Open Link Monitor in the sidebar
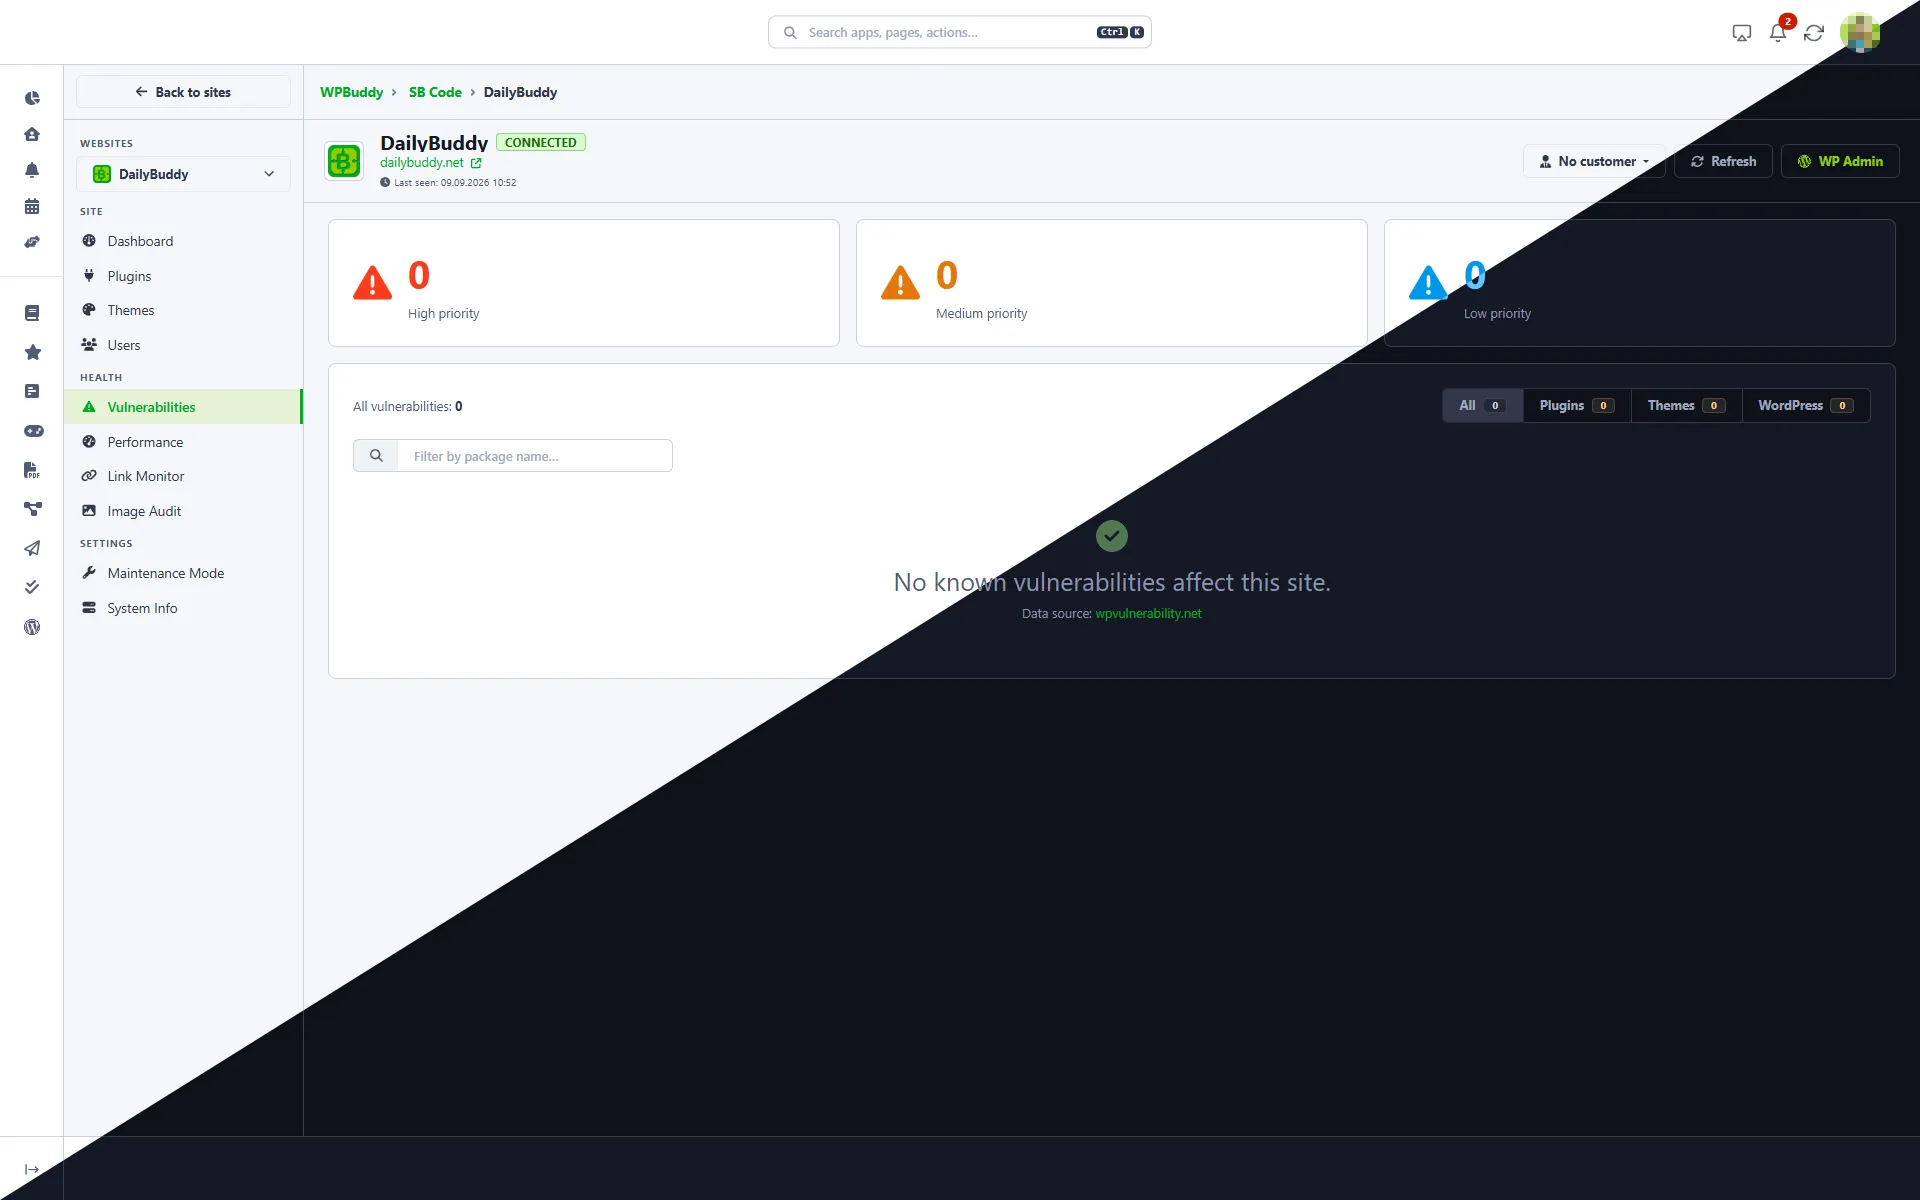Viewport: 1920px width, 1200px height. (183, 476)
